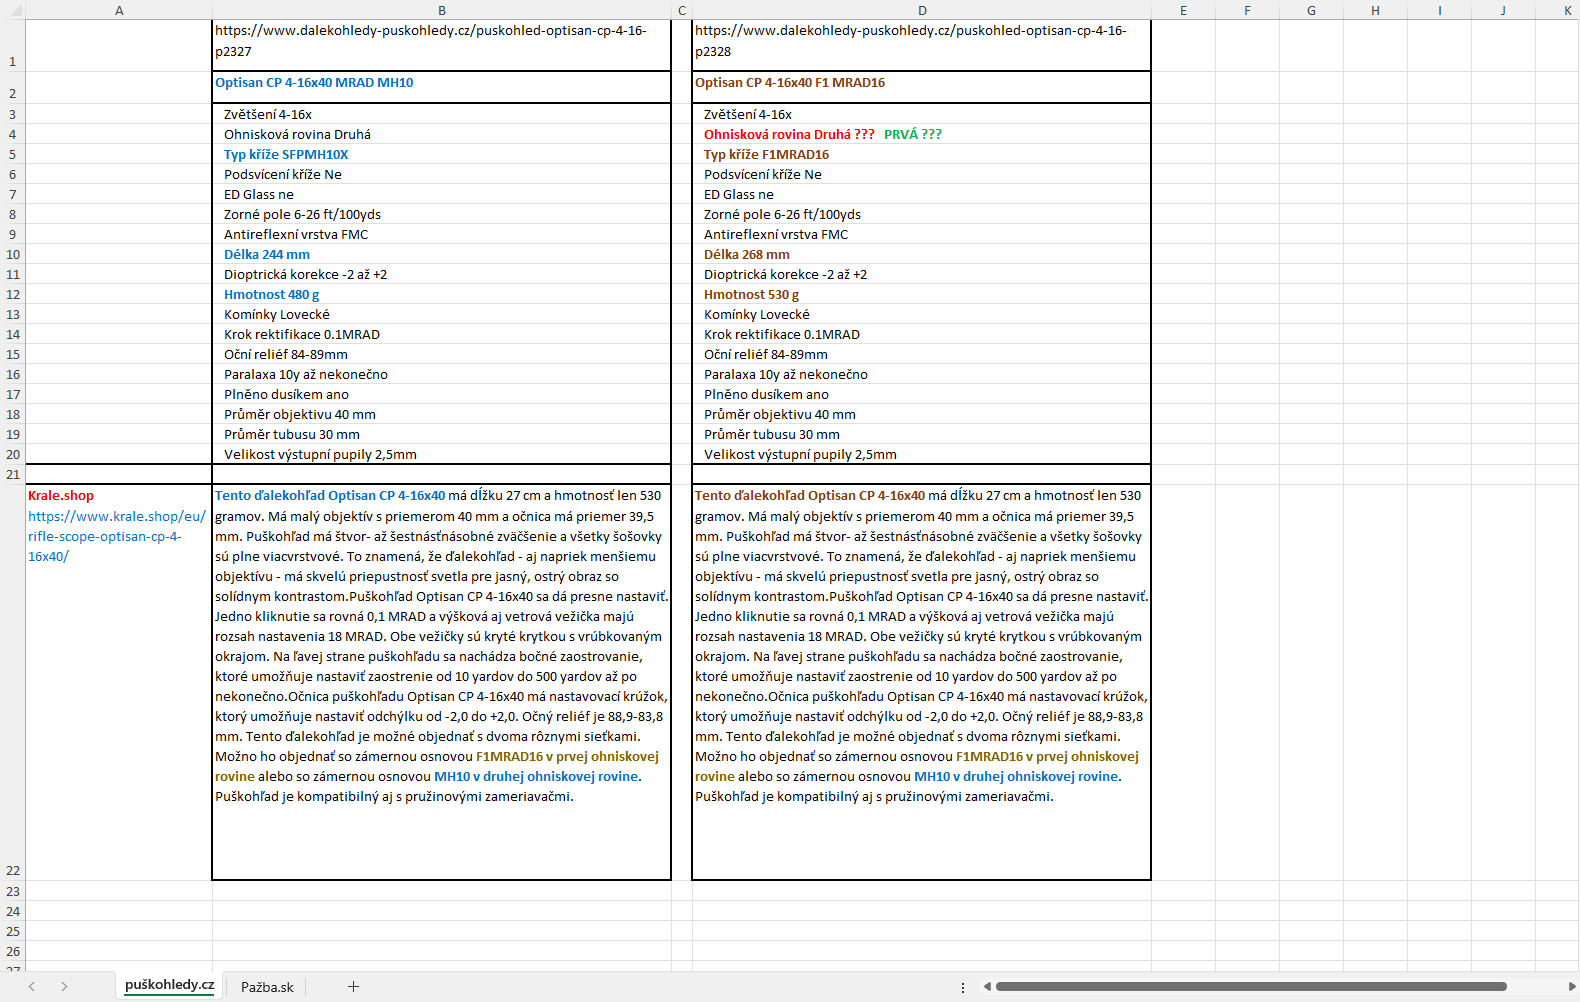The width and height of the screenshot is (1580, 1002).
Task: Click the select-all corner of the grid
Action: (x=12, y=10)
